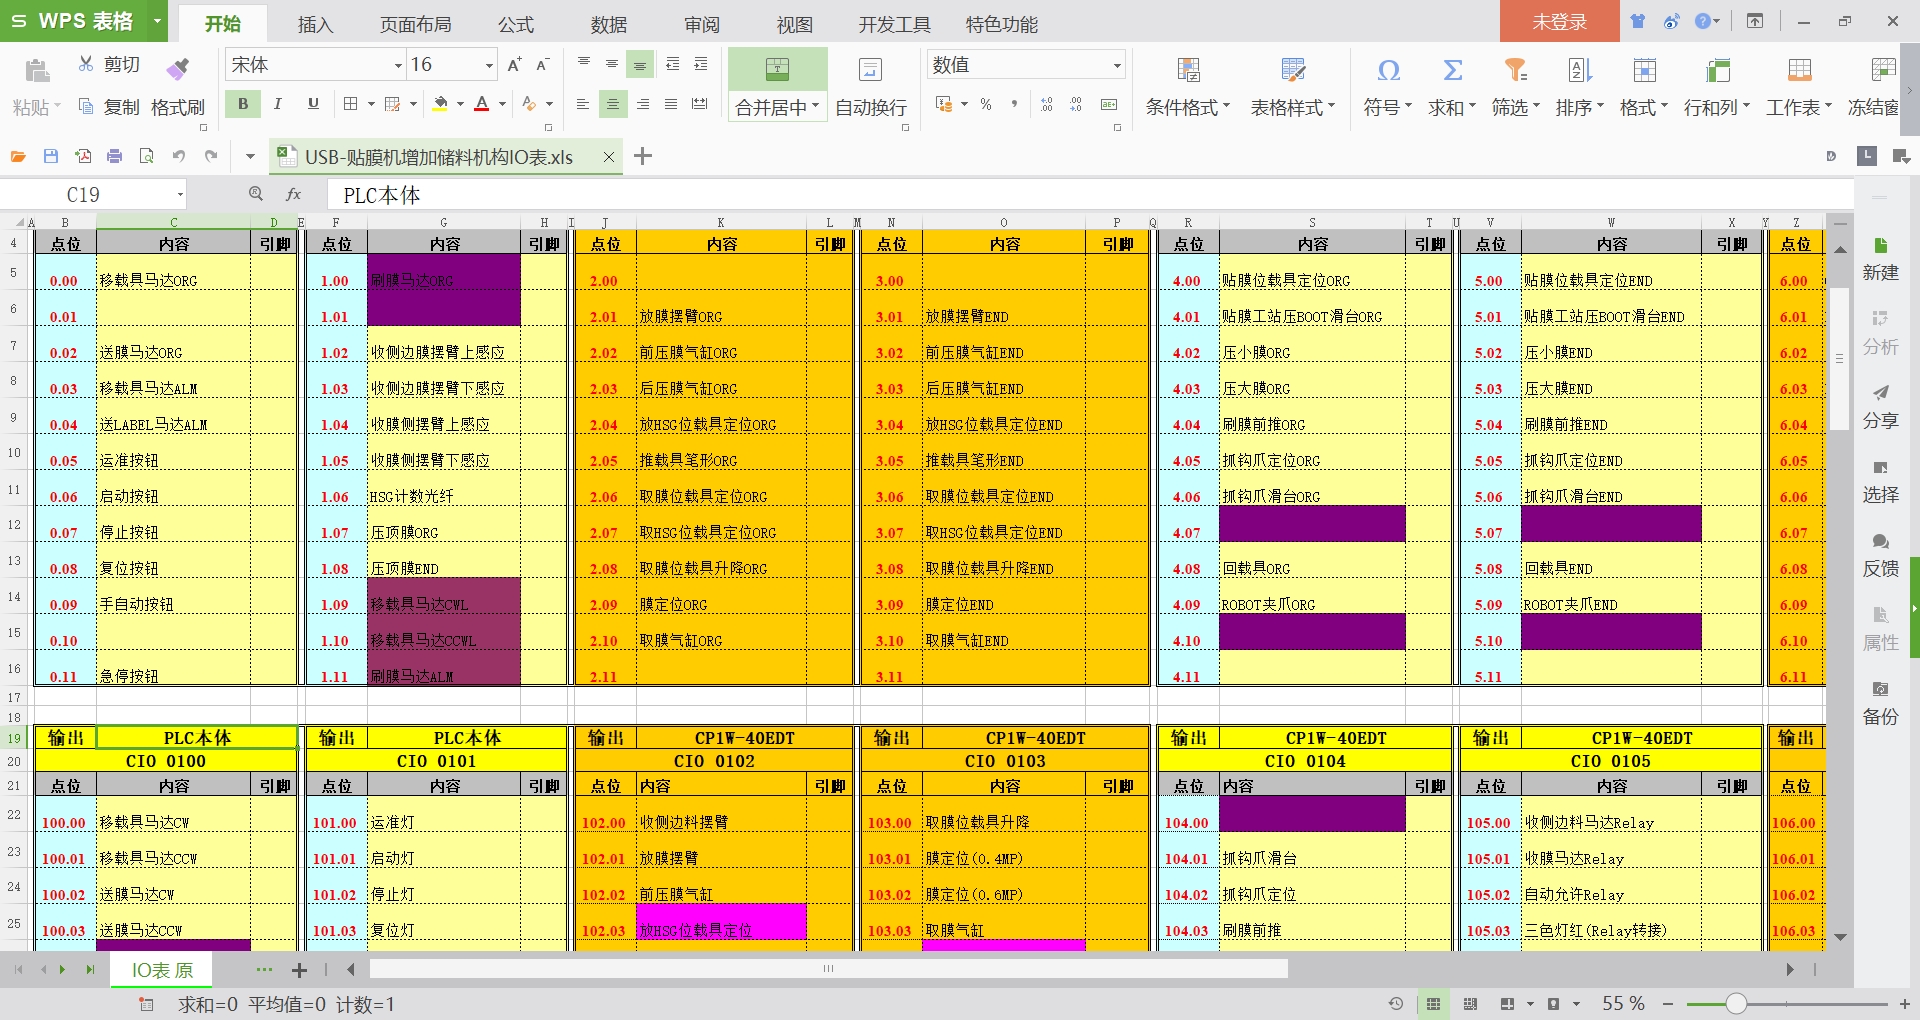Click the cut (剪切) scissors button
Screen dimensions: 1920x1020
pos(109,64)
